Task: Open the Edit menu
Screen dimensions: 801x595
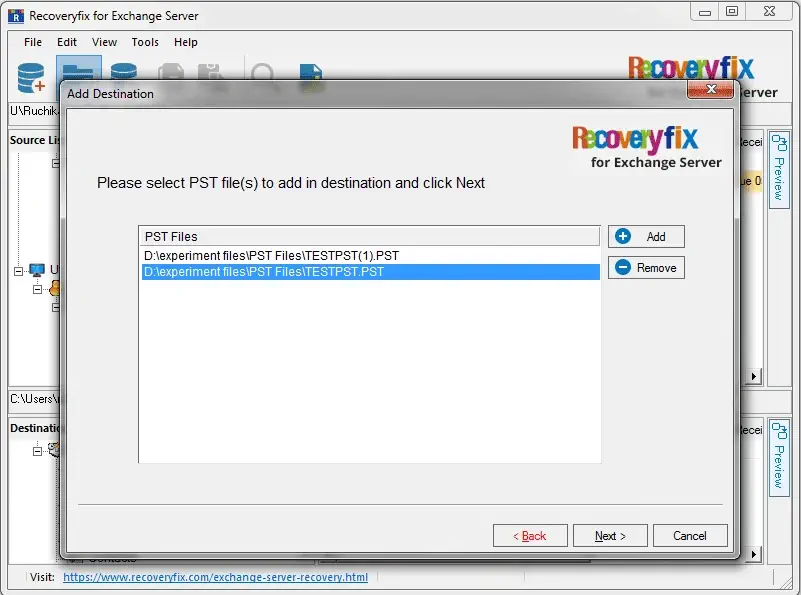Action: click(x=66, y=42)
